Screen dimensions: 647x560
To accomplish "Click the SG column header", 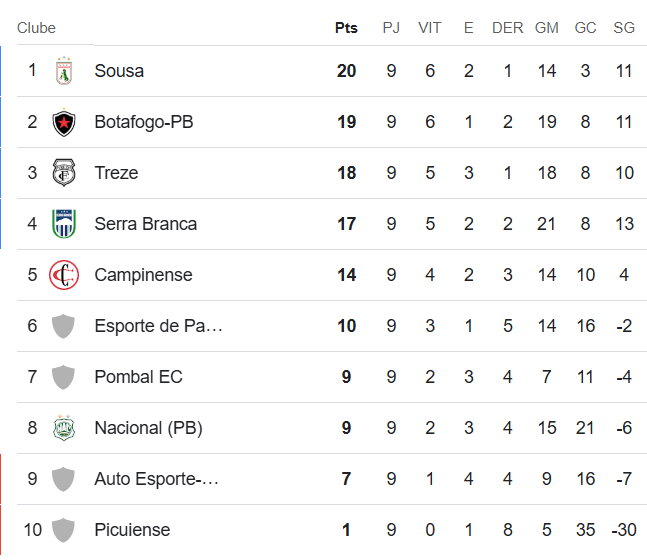I will (624, 28).
